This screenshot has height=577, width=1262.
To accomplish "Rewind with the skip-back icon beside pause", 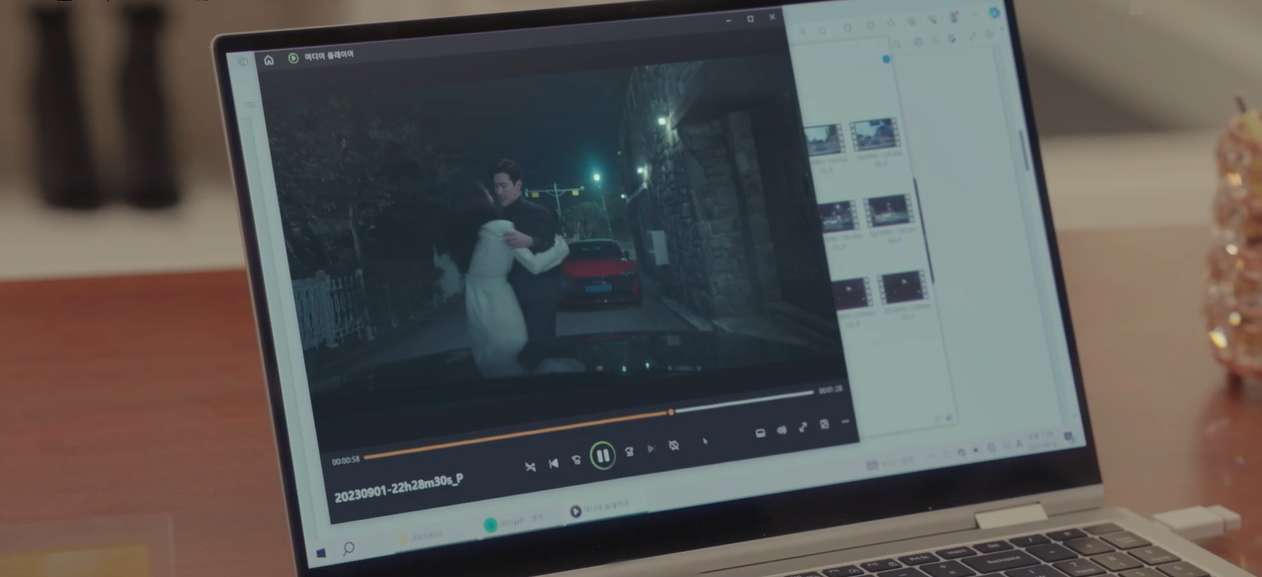I will tap(576, 459).
